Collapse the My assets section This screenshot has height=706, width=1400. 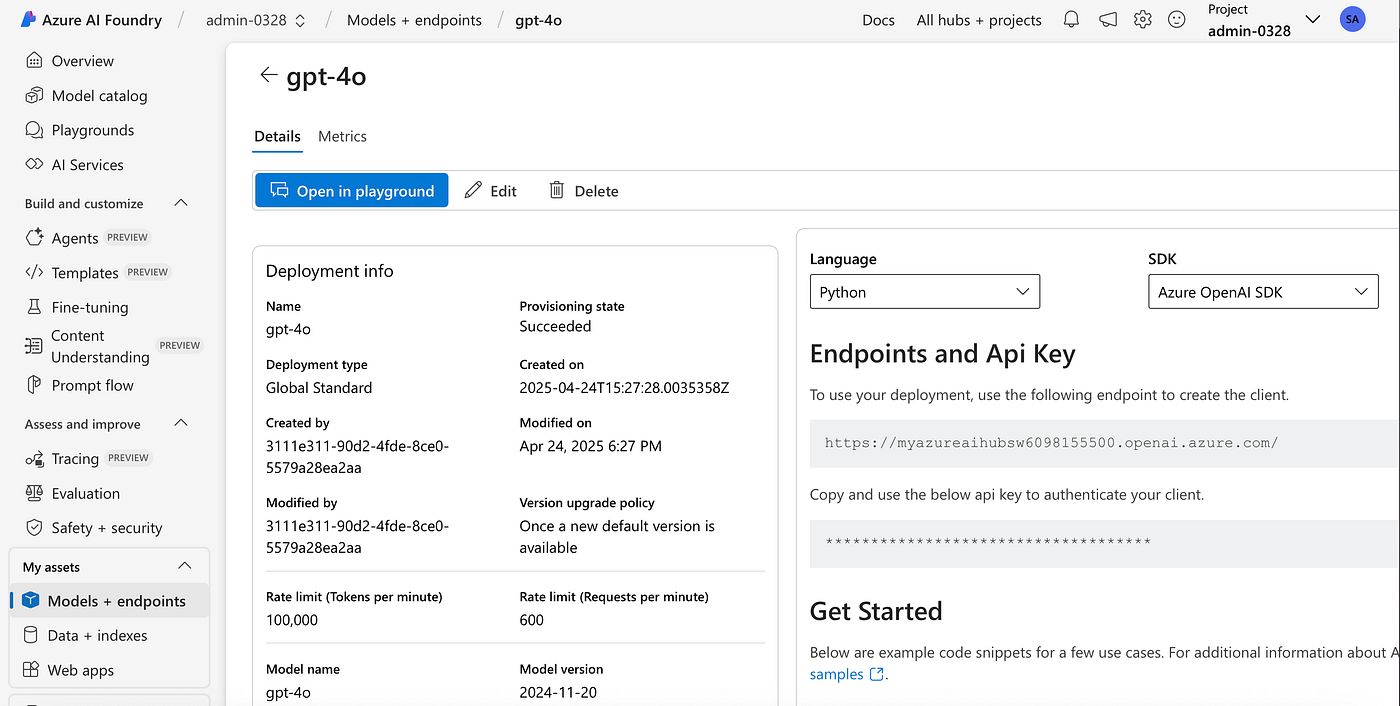coord(184,566)
